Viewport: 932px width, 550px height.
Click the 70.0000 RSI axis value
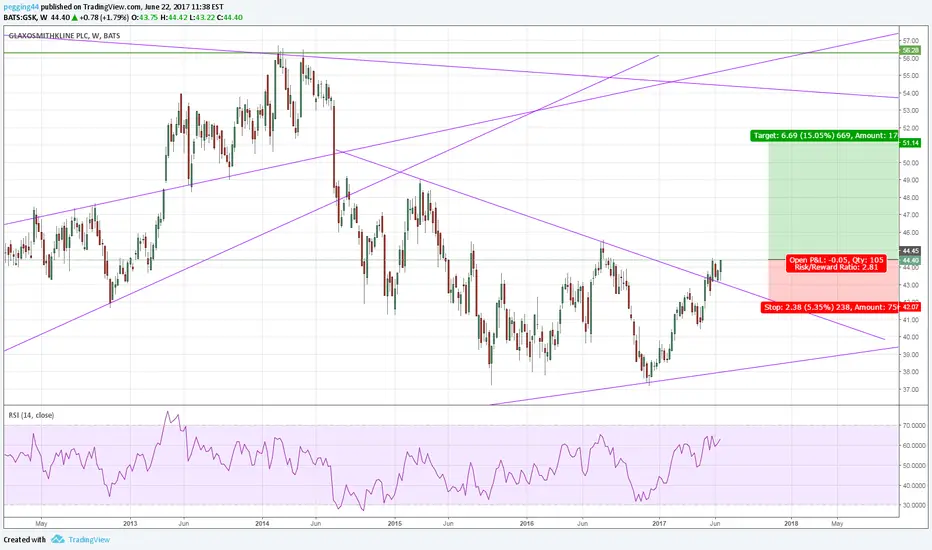pos(914,426)
